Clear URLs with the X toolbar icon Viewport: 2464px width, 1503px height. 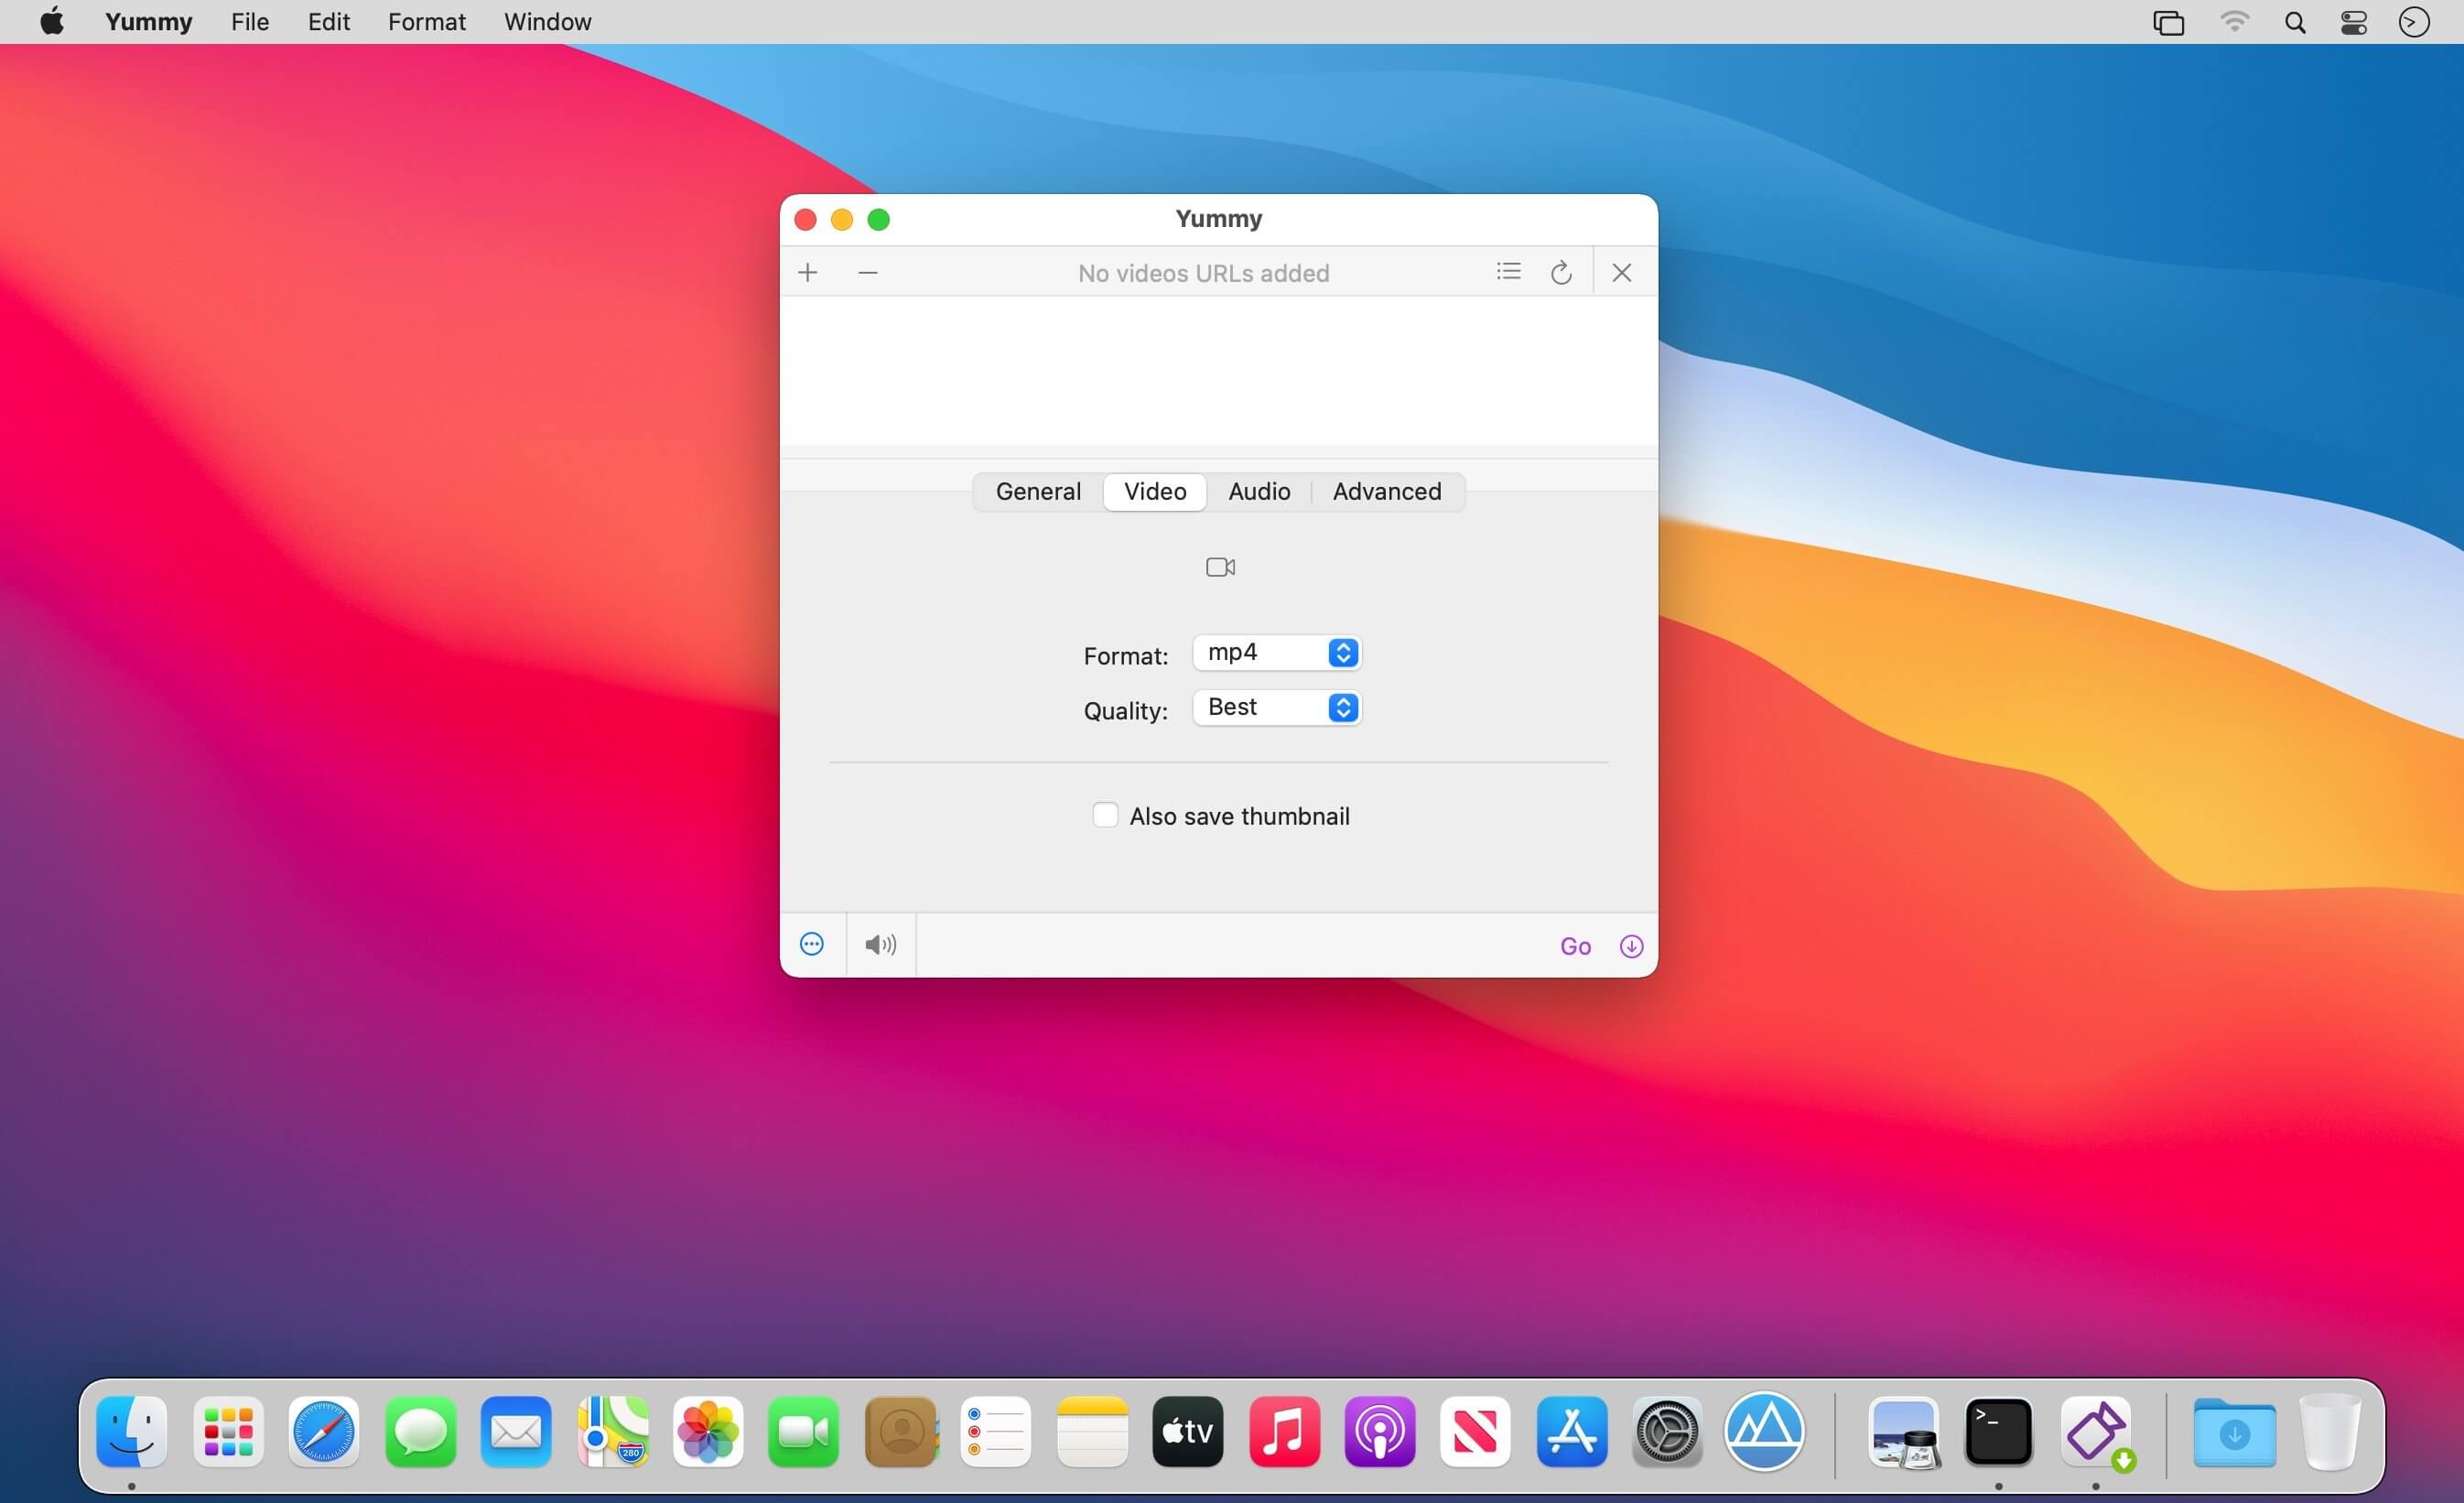point(1622,272)
